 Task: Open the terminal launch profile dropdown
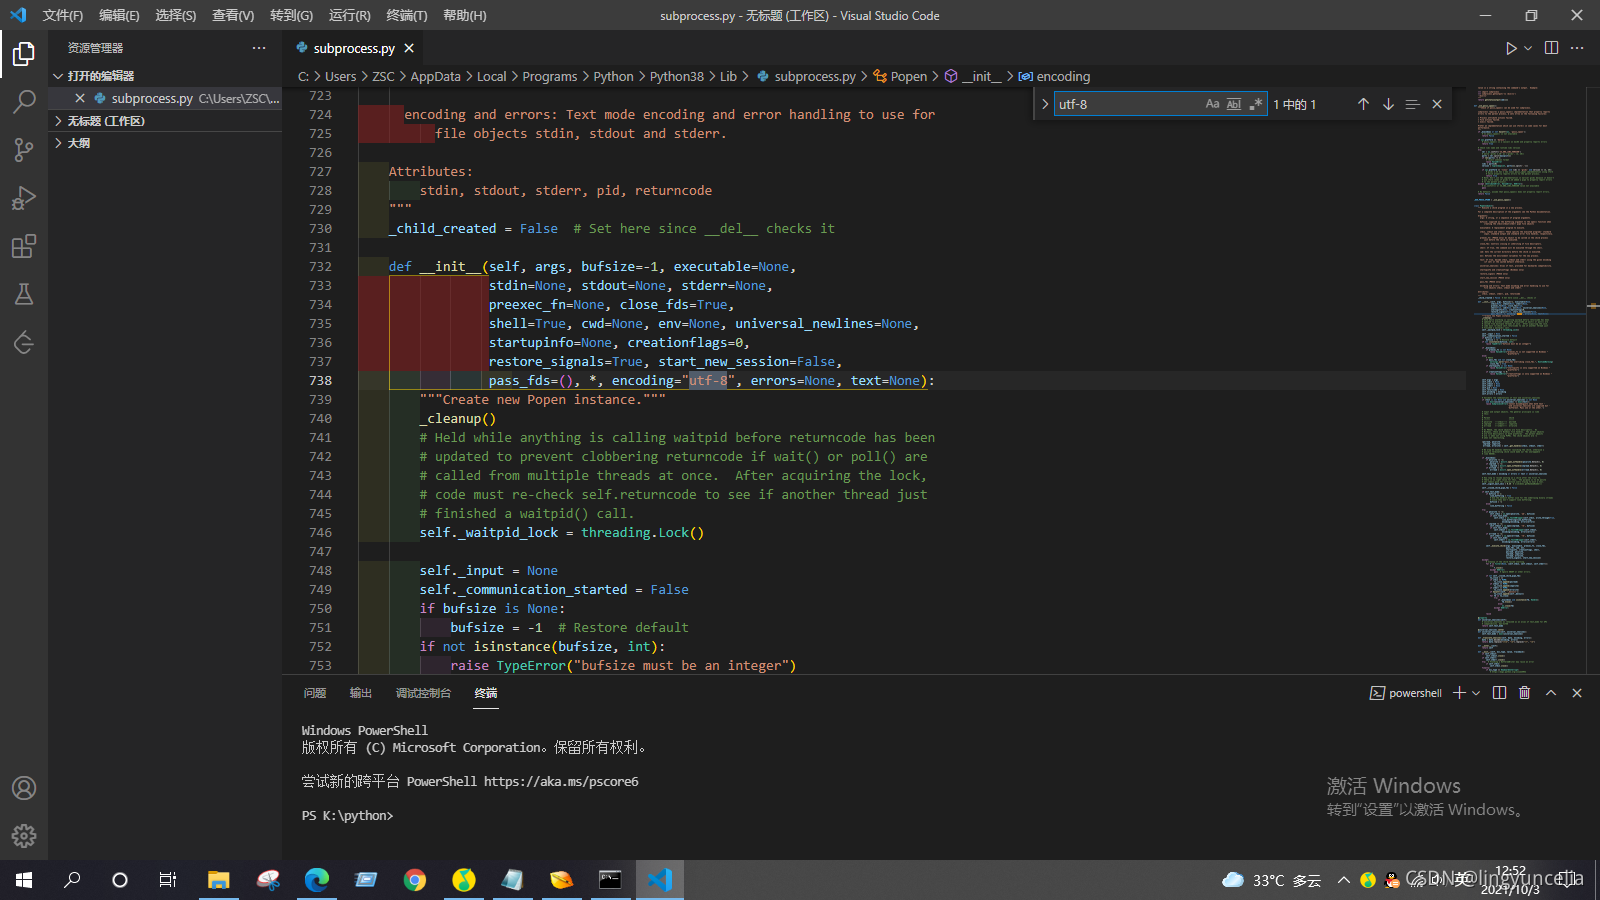(x=1476, y=693)
